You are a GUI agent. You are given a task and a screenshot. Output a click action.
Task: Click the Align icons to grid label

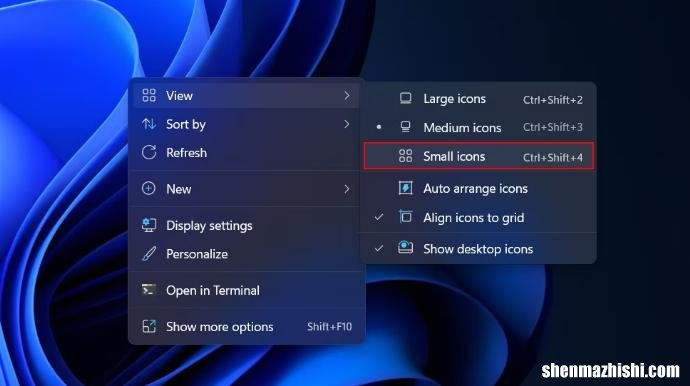[473, 217]
